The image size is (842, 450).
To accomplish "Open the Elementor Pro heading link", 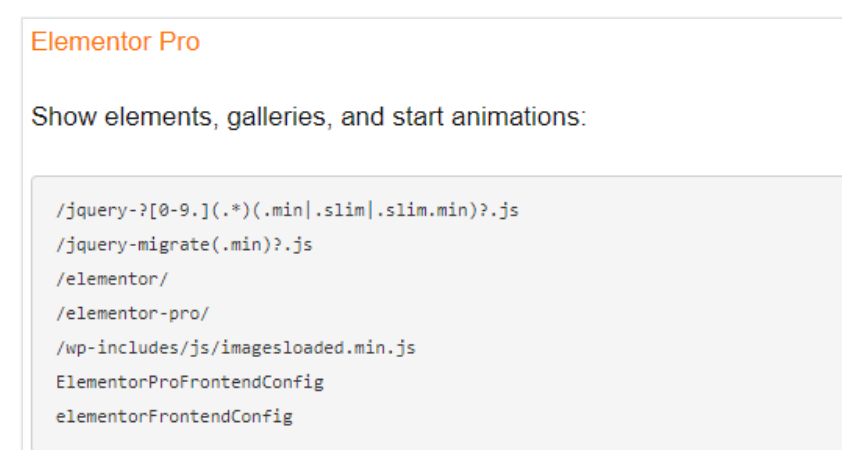I will click(115, 42).
